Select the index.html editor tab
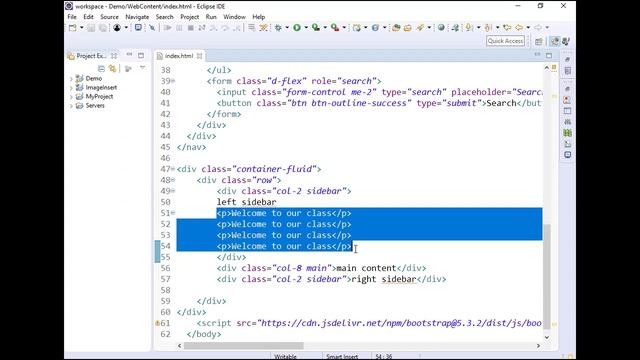The width and height of the screenshot is (640, 360). click(x=179, y=56)
